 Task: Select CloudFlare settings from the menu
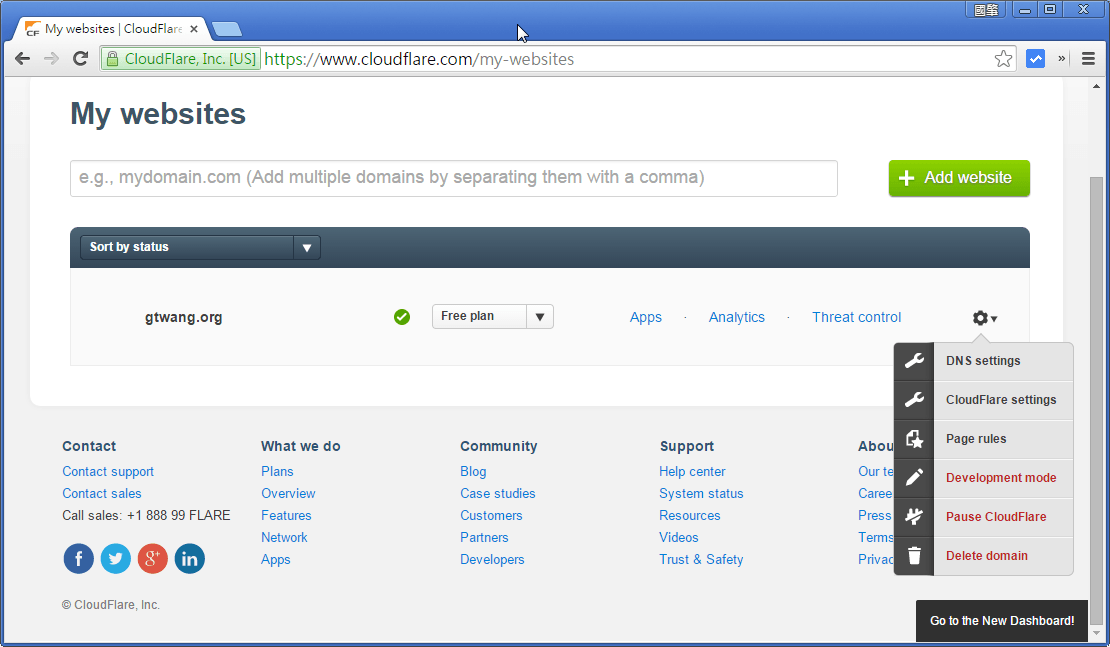1003,400
